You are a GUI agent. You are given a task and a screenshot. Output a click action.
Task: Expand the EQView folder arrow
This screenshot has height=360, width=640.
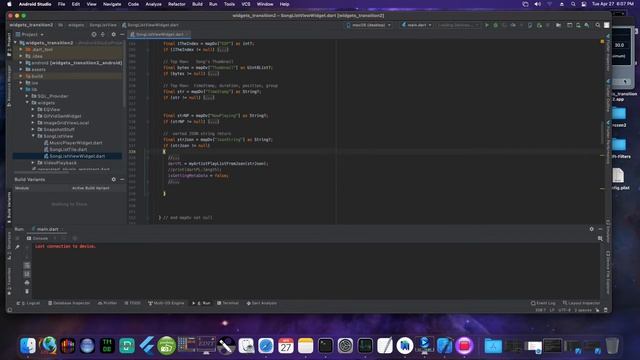click(33, 109)
